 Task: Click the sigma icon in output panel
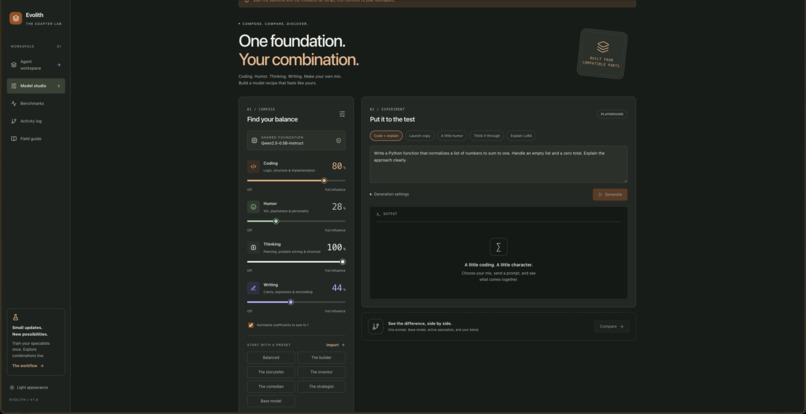(x=498, y=247)
